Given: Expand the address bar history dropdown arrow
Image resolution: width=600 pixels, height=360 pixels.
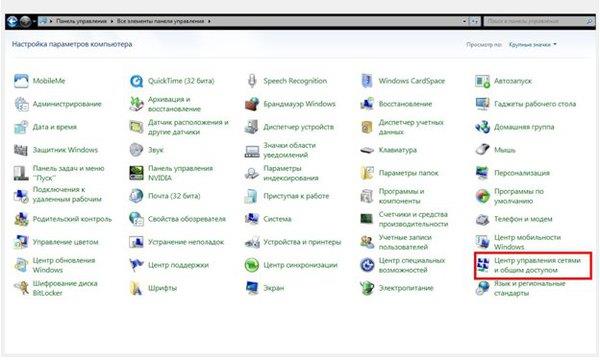Looking at the screenshot, I should click(464, 21).
